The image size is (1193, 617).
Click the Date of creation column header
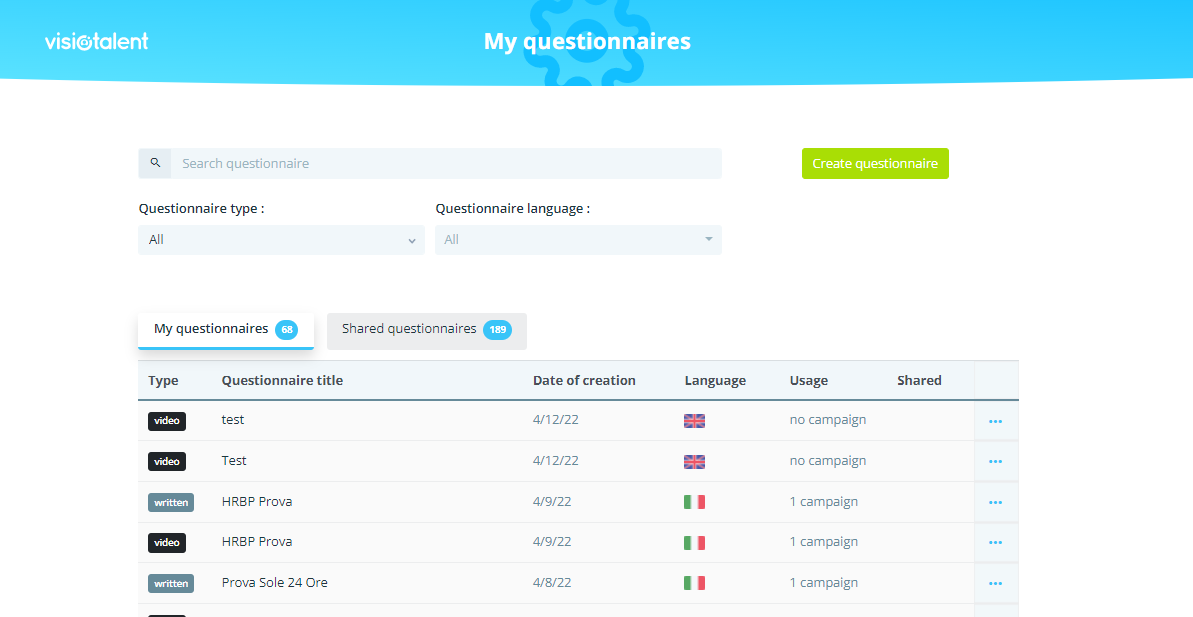click(x=584, y=381)
